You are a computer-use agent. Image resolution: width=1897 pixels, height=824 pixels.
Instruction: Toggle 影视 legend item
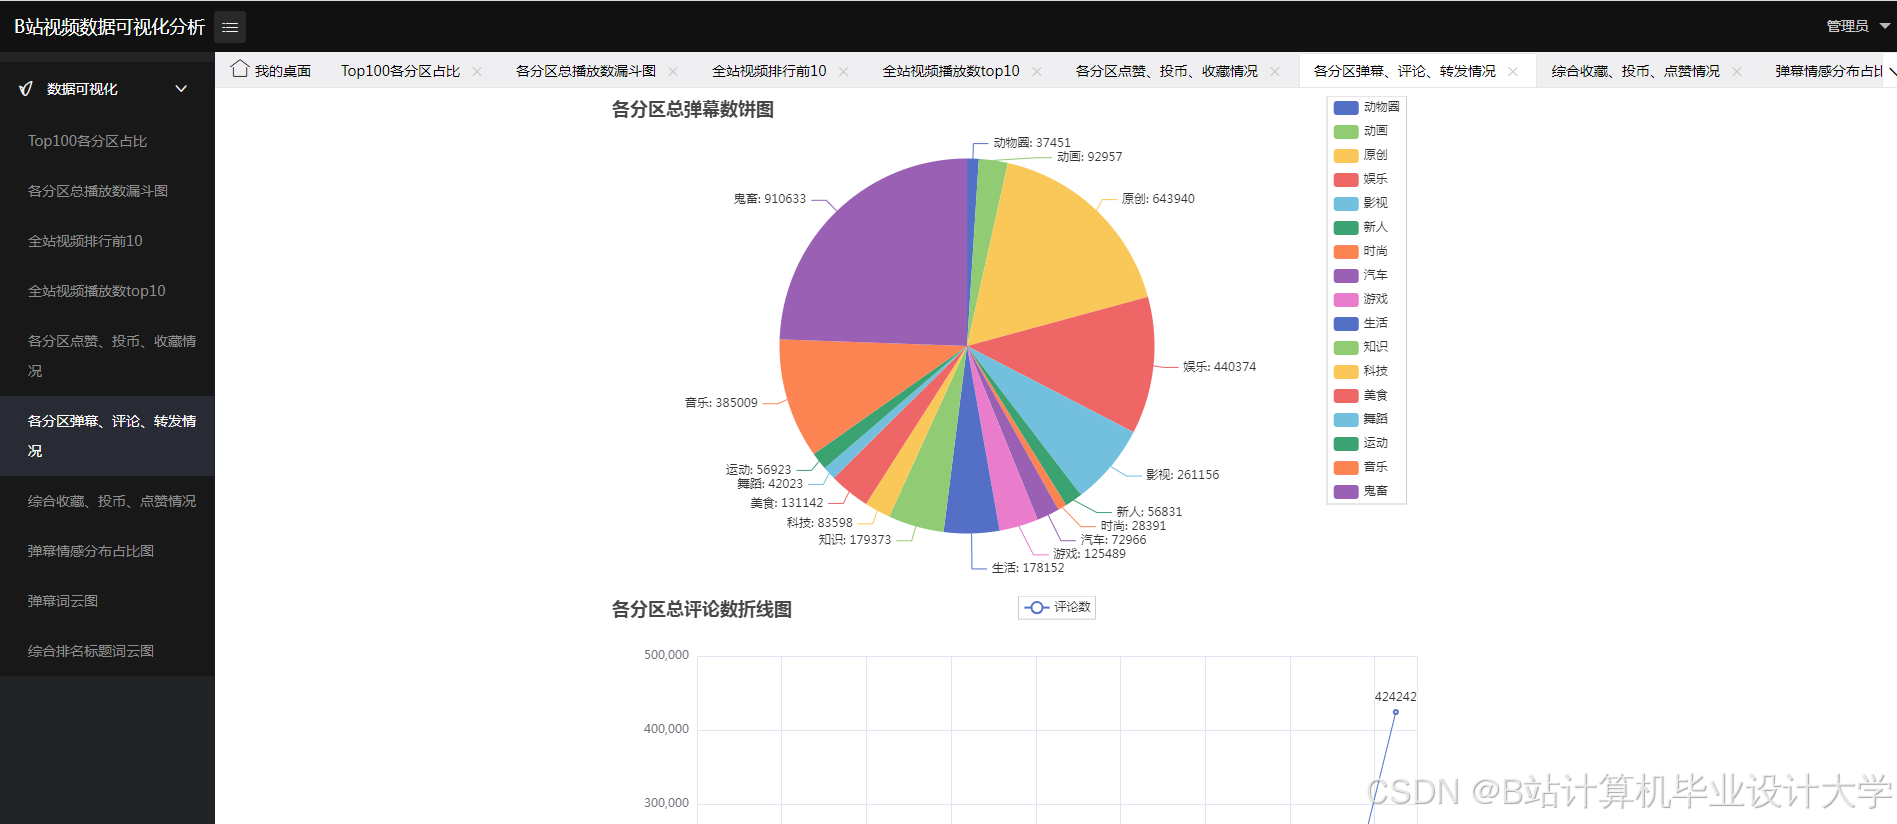(x=1361, y=203)
